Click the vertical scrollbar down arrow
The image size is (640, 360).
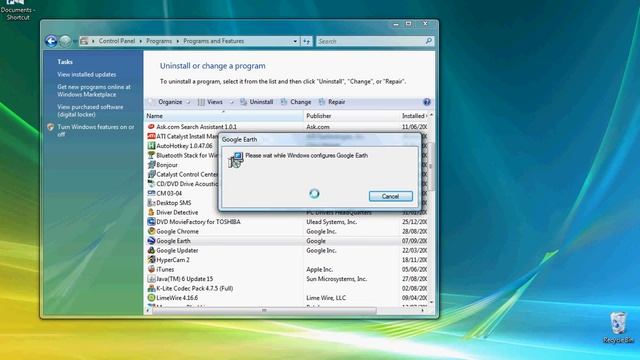tap(431, 302)
